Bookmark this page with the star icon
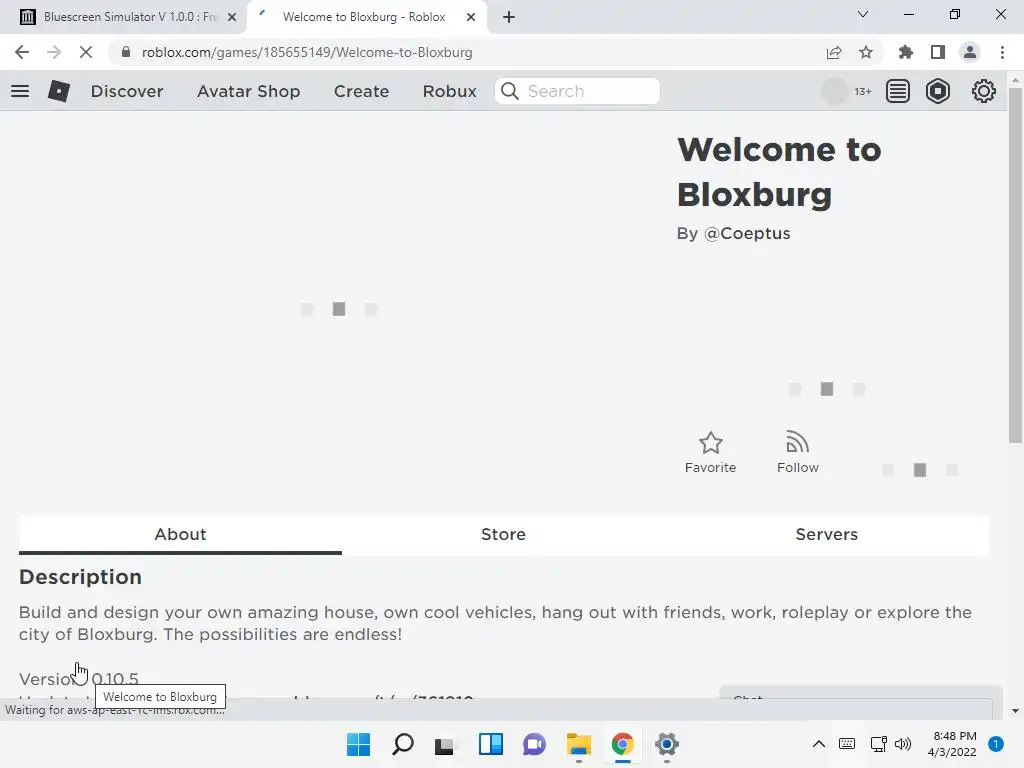This screenshot has height=768, width=1024. (x=866, y=52)
